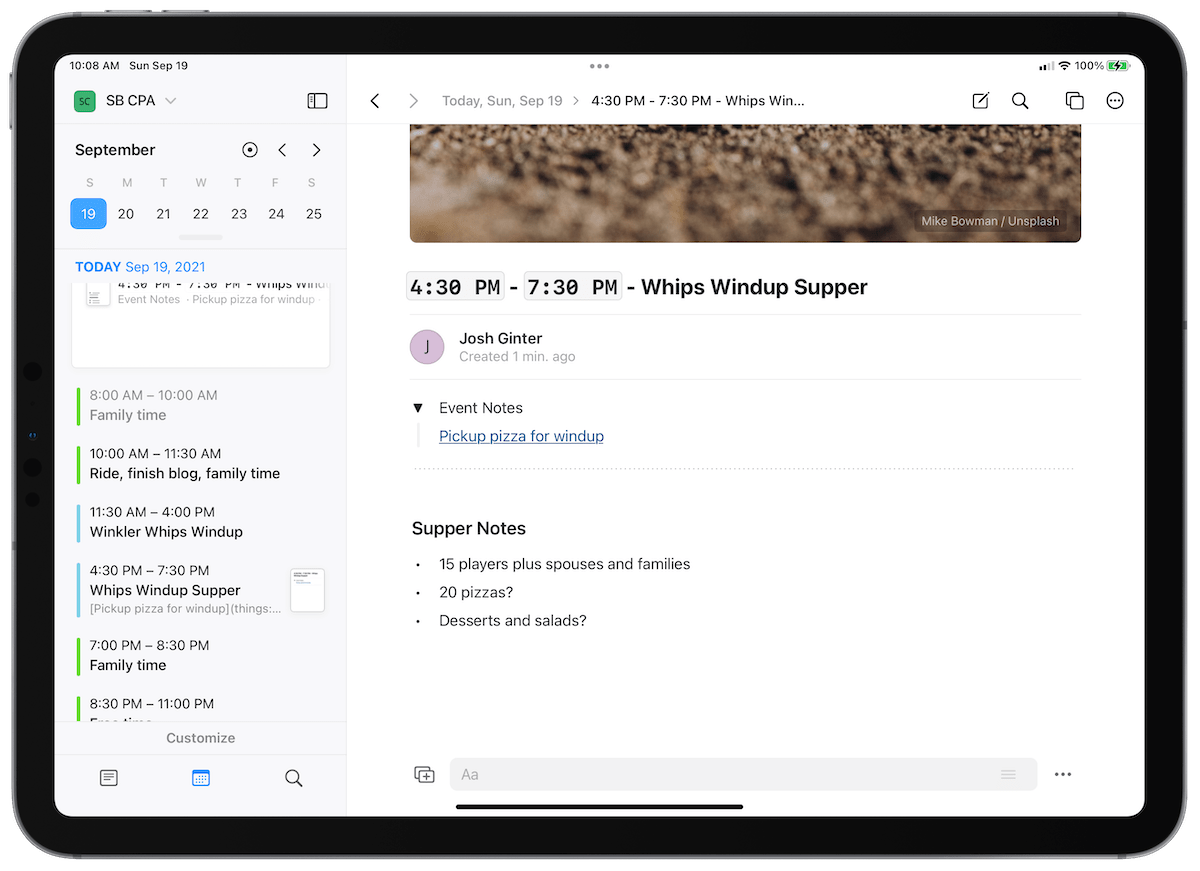Open Whips Windup Supper document thumbnail
The width and height of the screenshot is (1200, 871).
click(x=307, y=590)
